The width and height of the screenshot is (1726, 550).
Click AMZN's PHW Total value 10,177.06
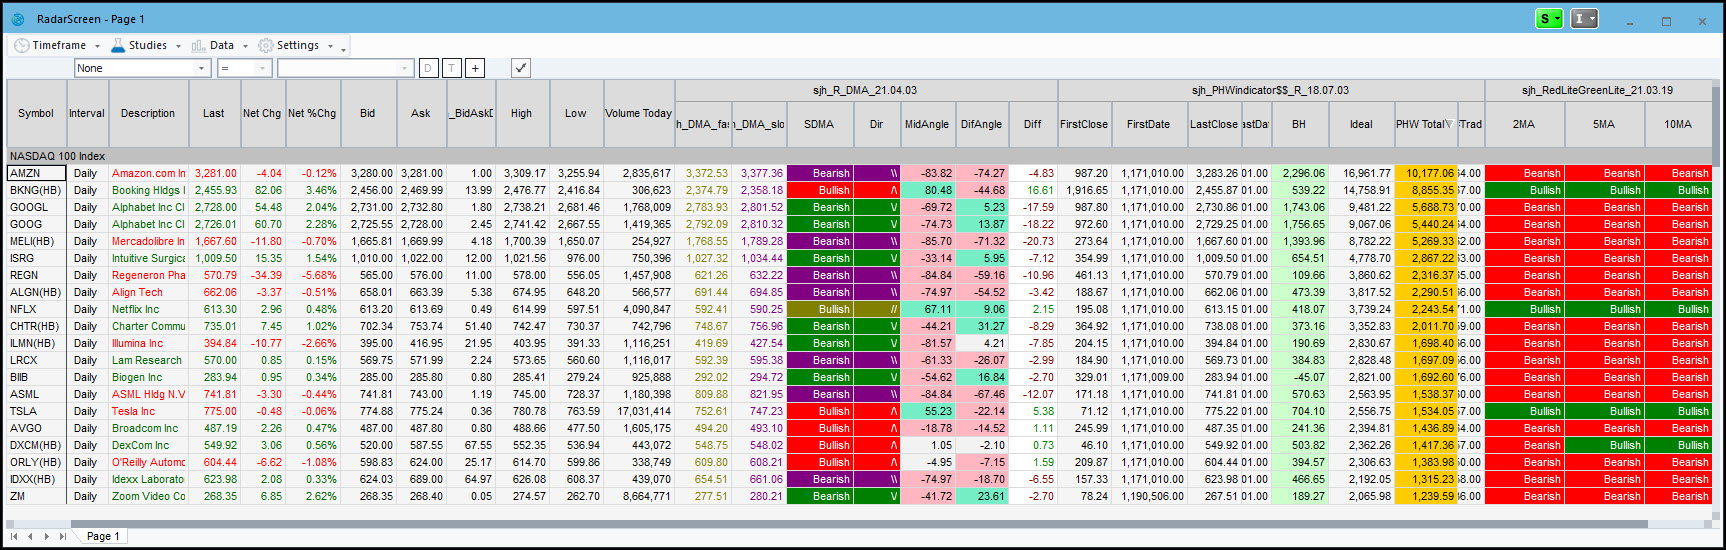(1426, 173)
